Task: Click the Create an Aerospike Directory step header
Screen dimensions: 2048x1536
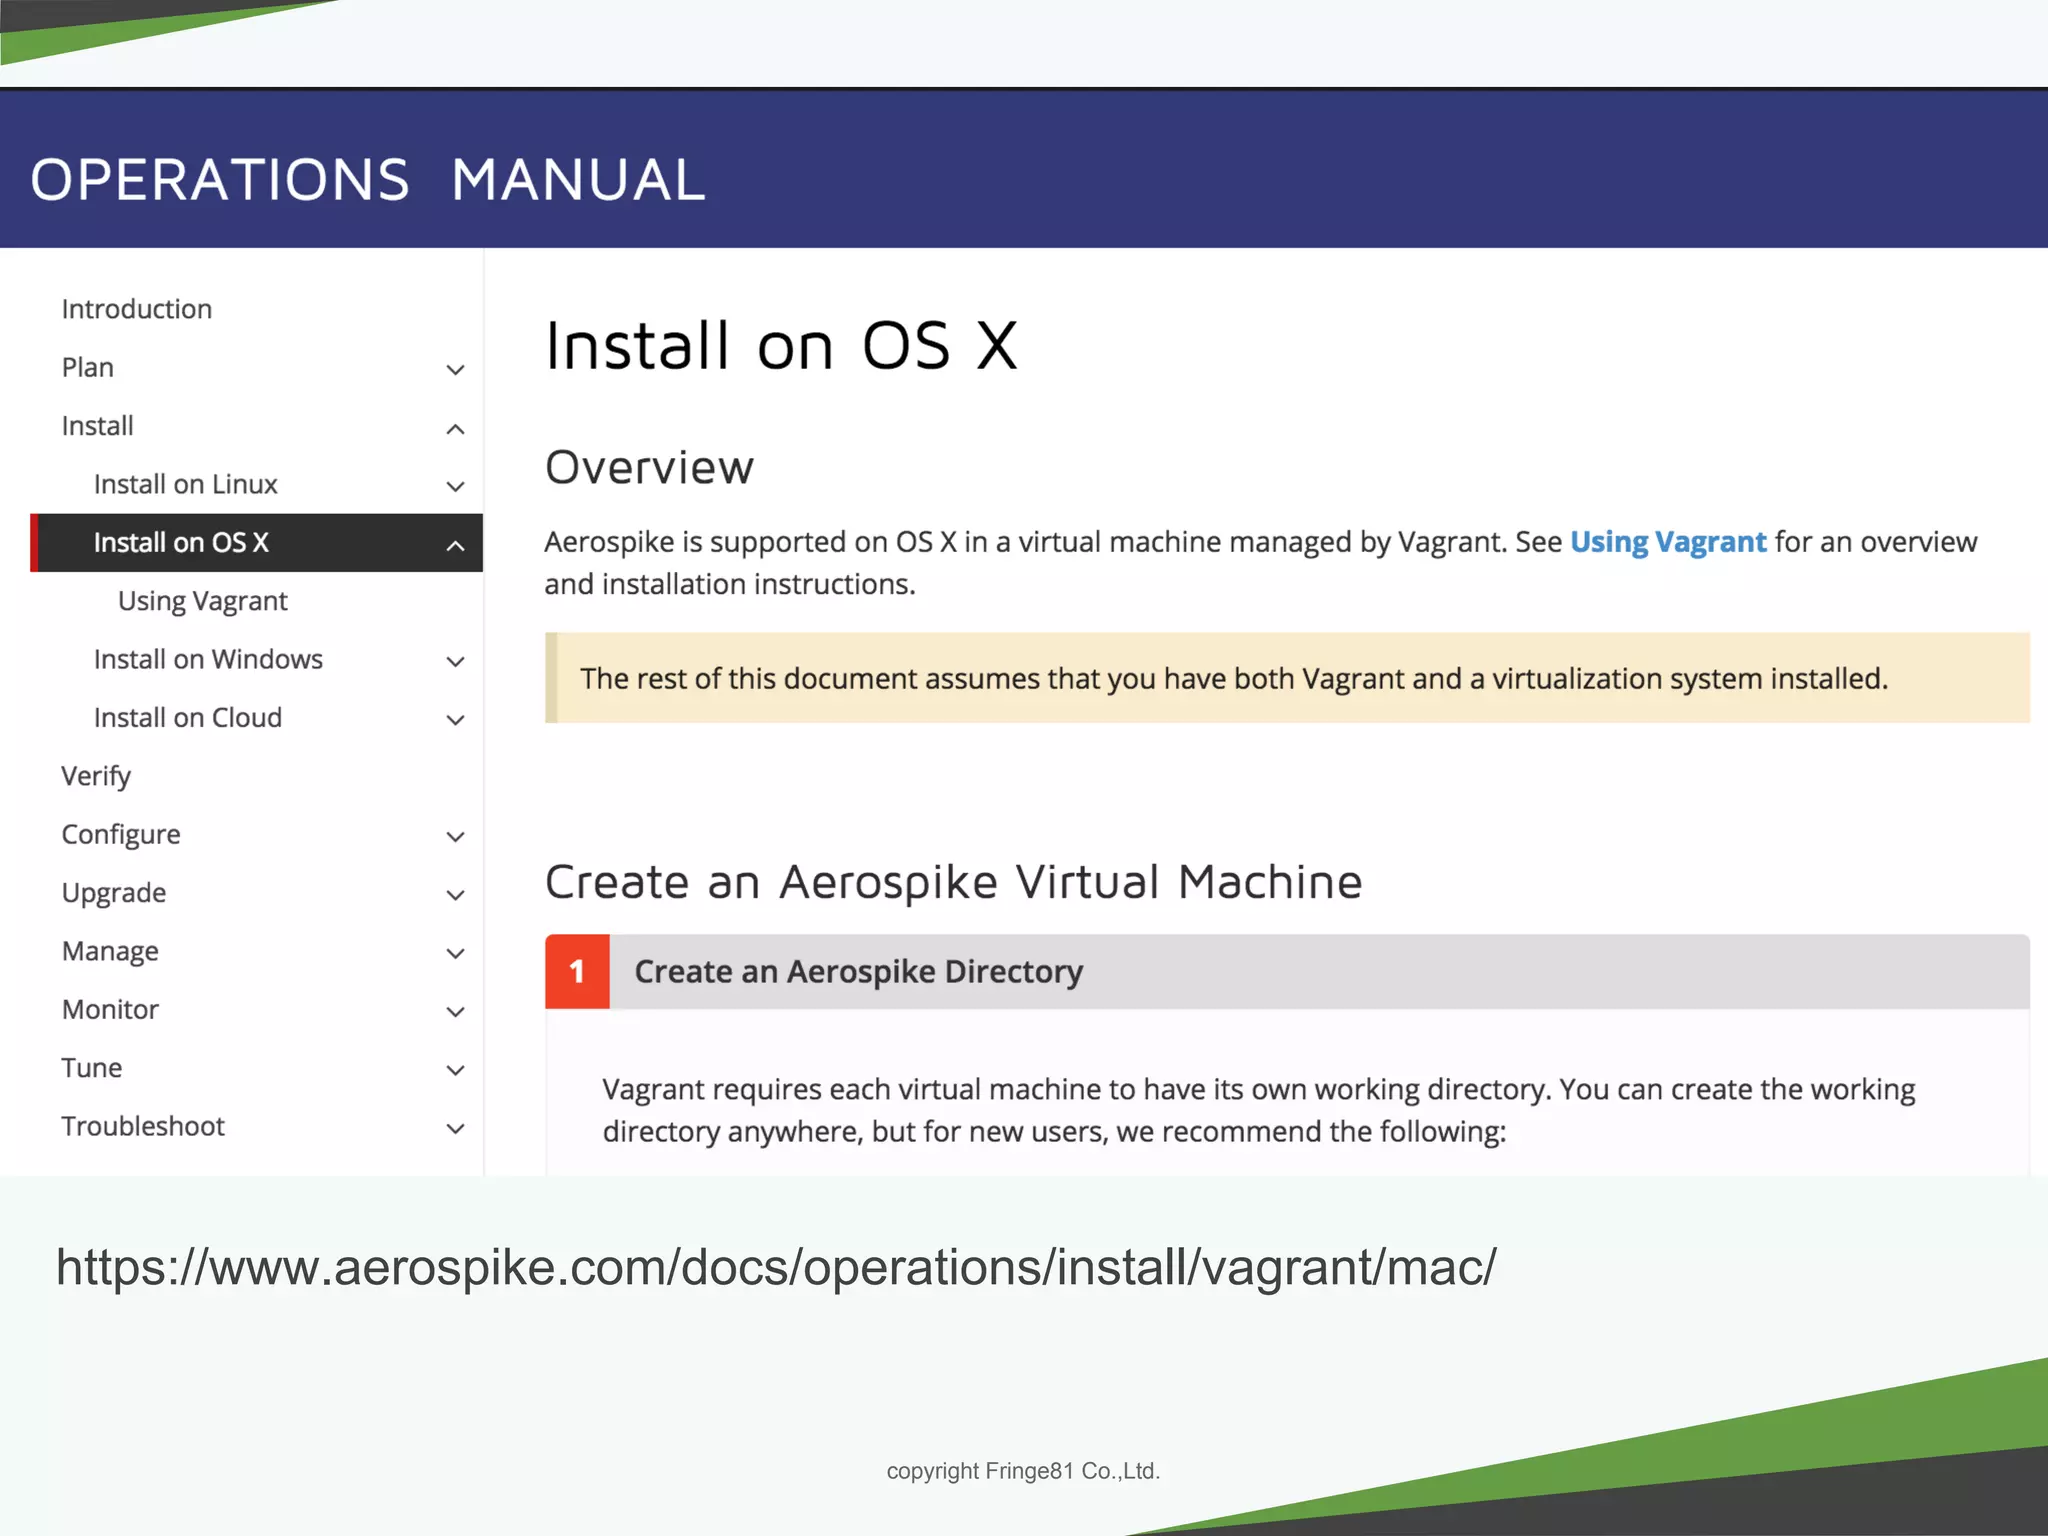Action: point(1287,971)
